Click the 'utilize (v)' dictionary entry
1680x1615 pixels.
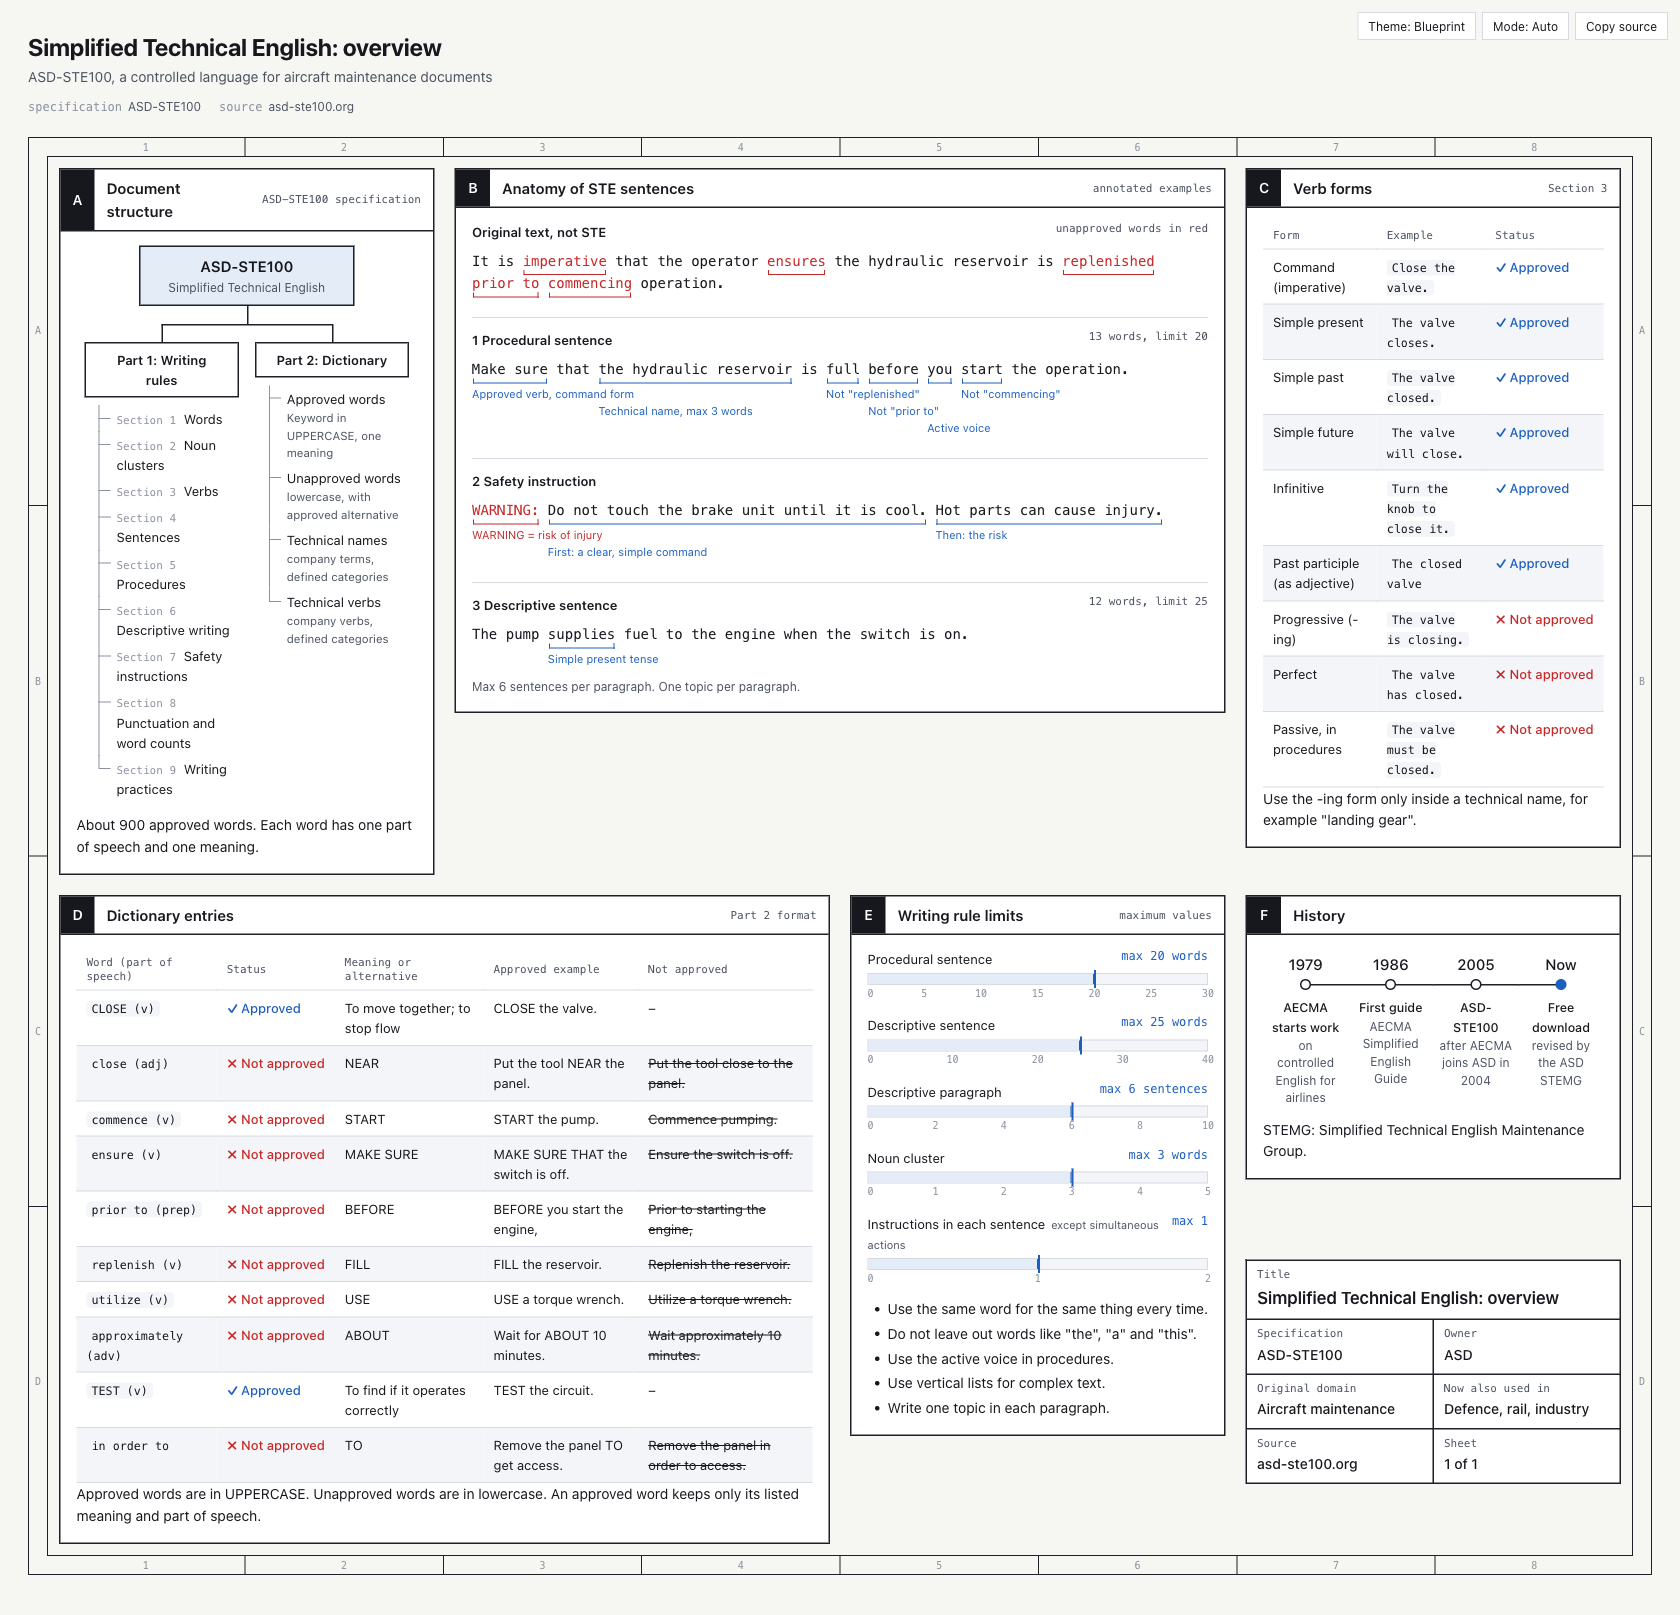(130, 1300)
